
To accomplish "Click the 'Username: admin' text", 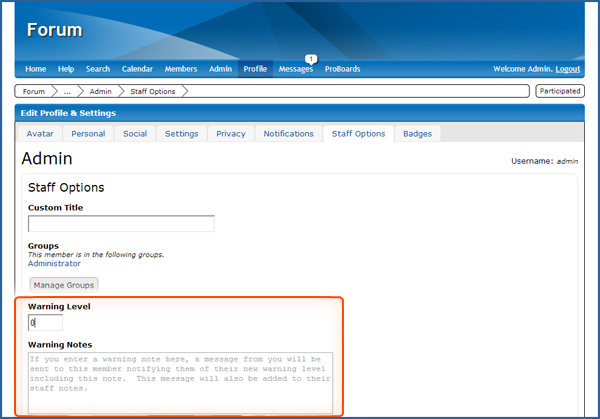I will click(545, 161).
